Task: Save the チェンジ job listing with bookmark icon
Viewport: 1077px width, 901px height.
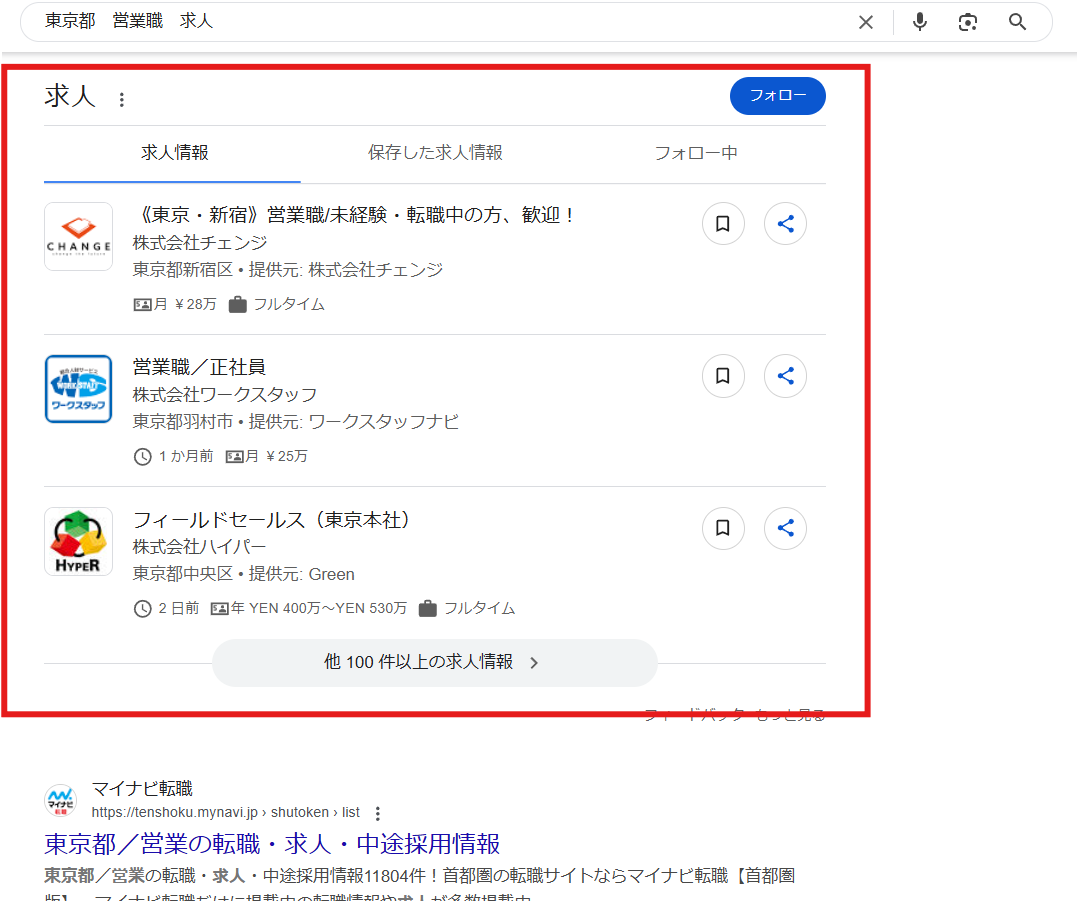Action: (723, 224)
